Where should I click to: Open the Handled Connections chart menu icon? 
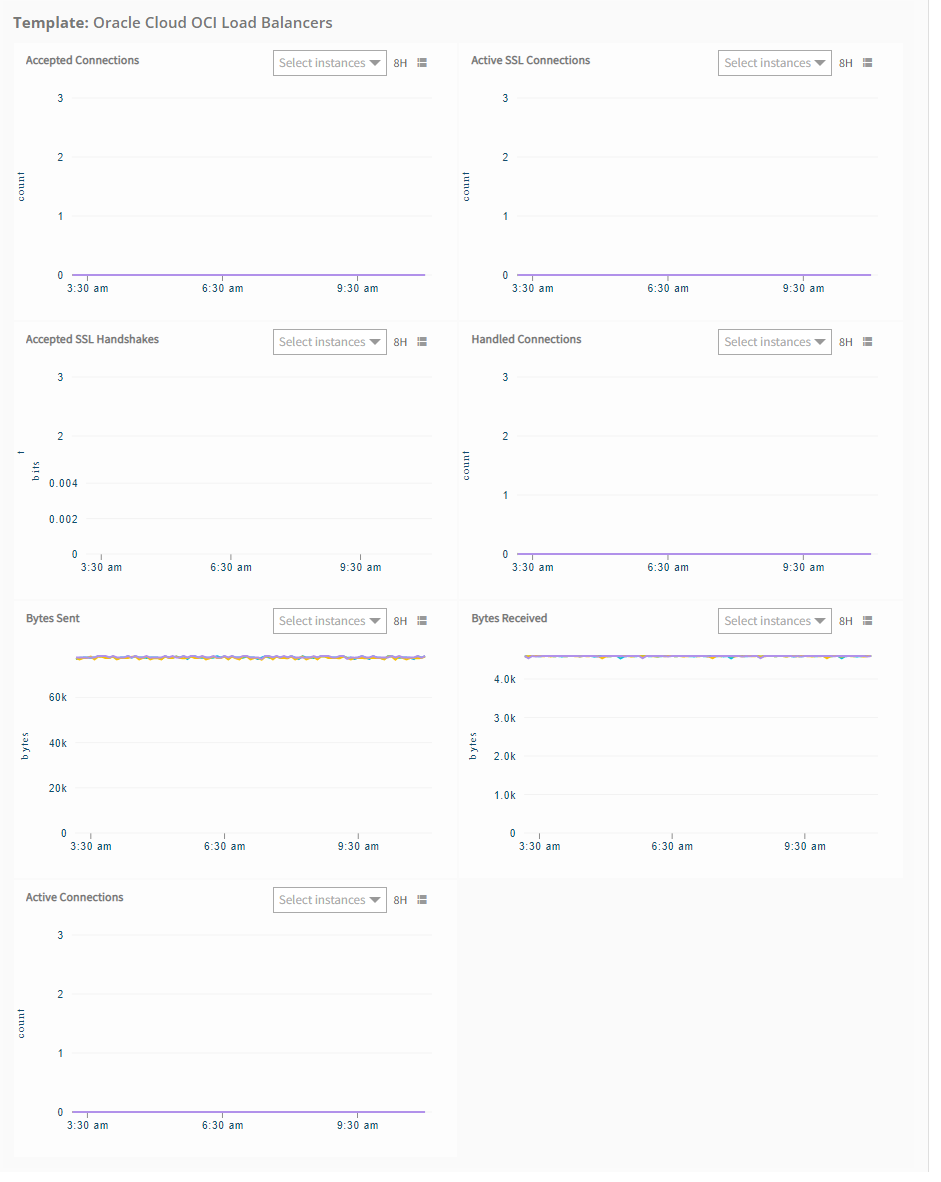(867, 342)
